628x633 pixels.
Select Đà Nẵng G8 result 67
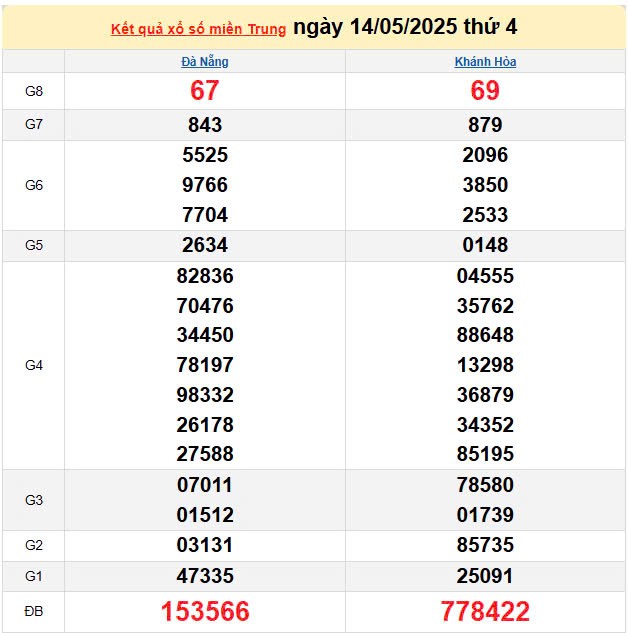205,91
